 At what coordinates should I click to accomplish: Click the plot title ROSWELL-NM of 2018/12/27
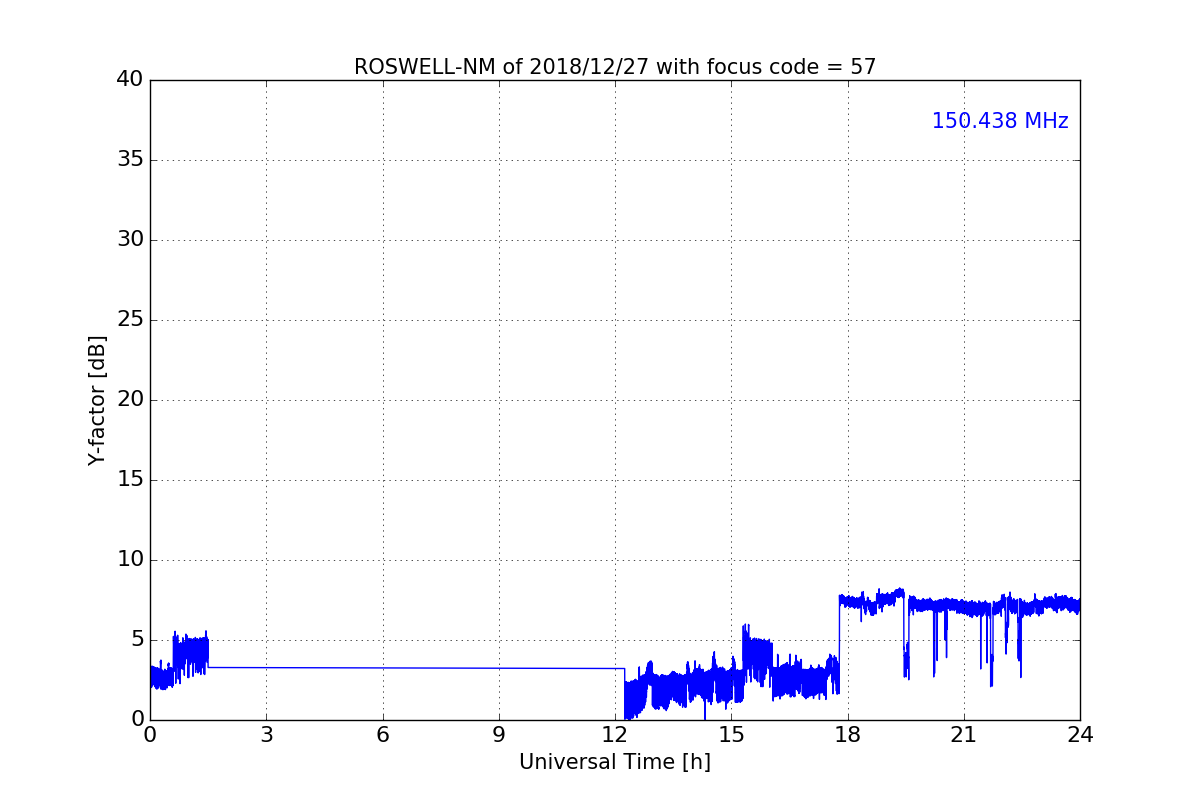point(615,67)
